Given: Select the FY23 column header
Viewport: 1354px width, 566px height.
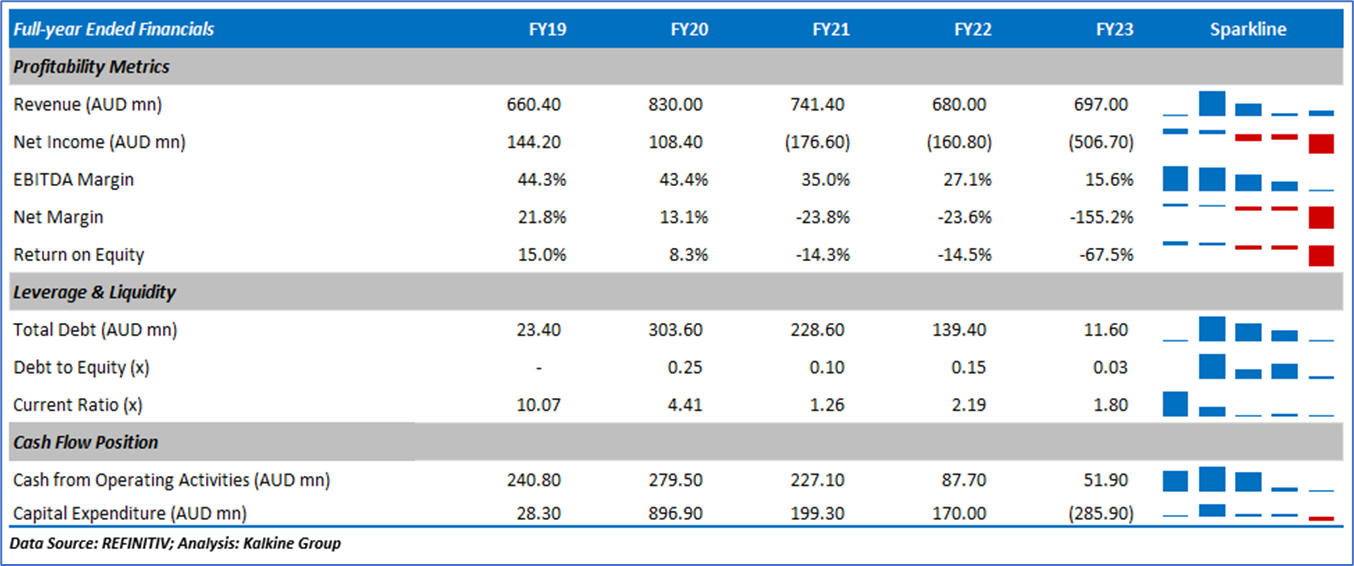Looking at the screenshot, I should (x=1114, y=29).
